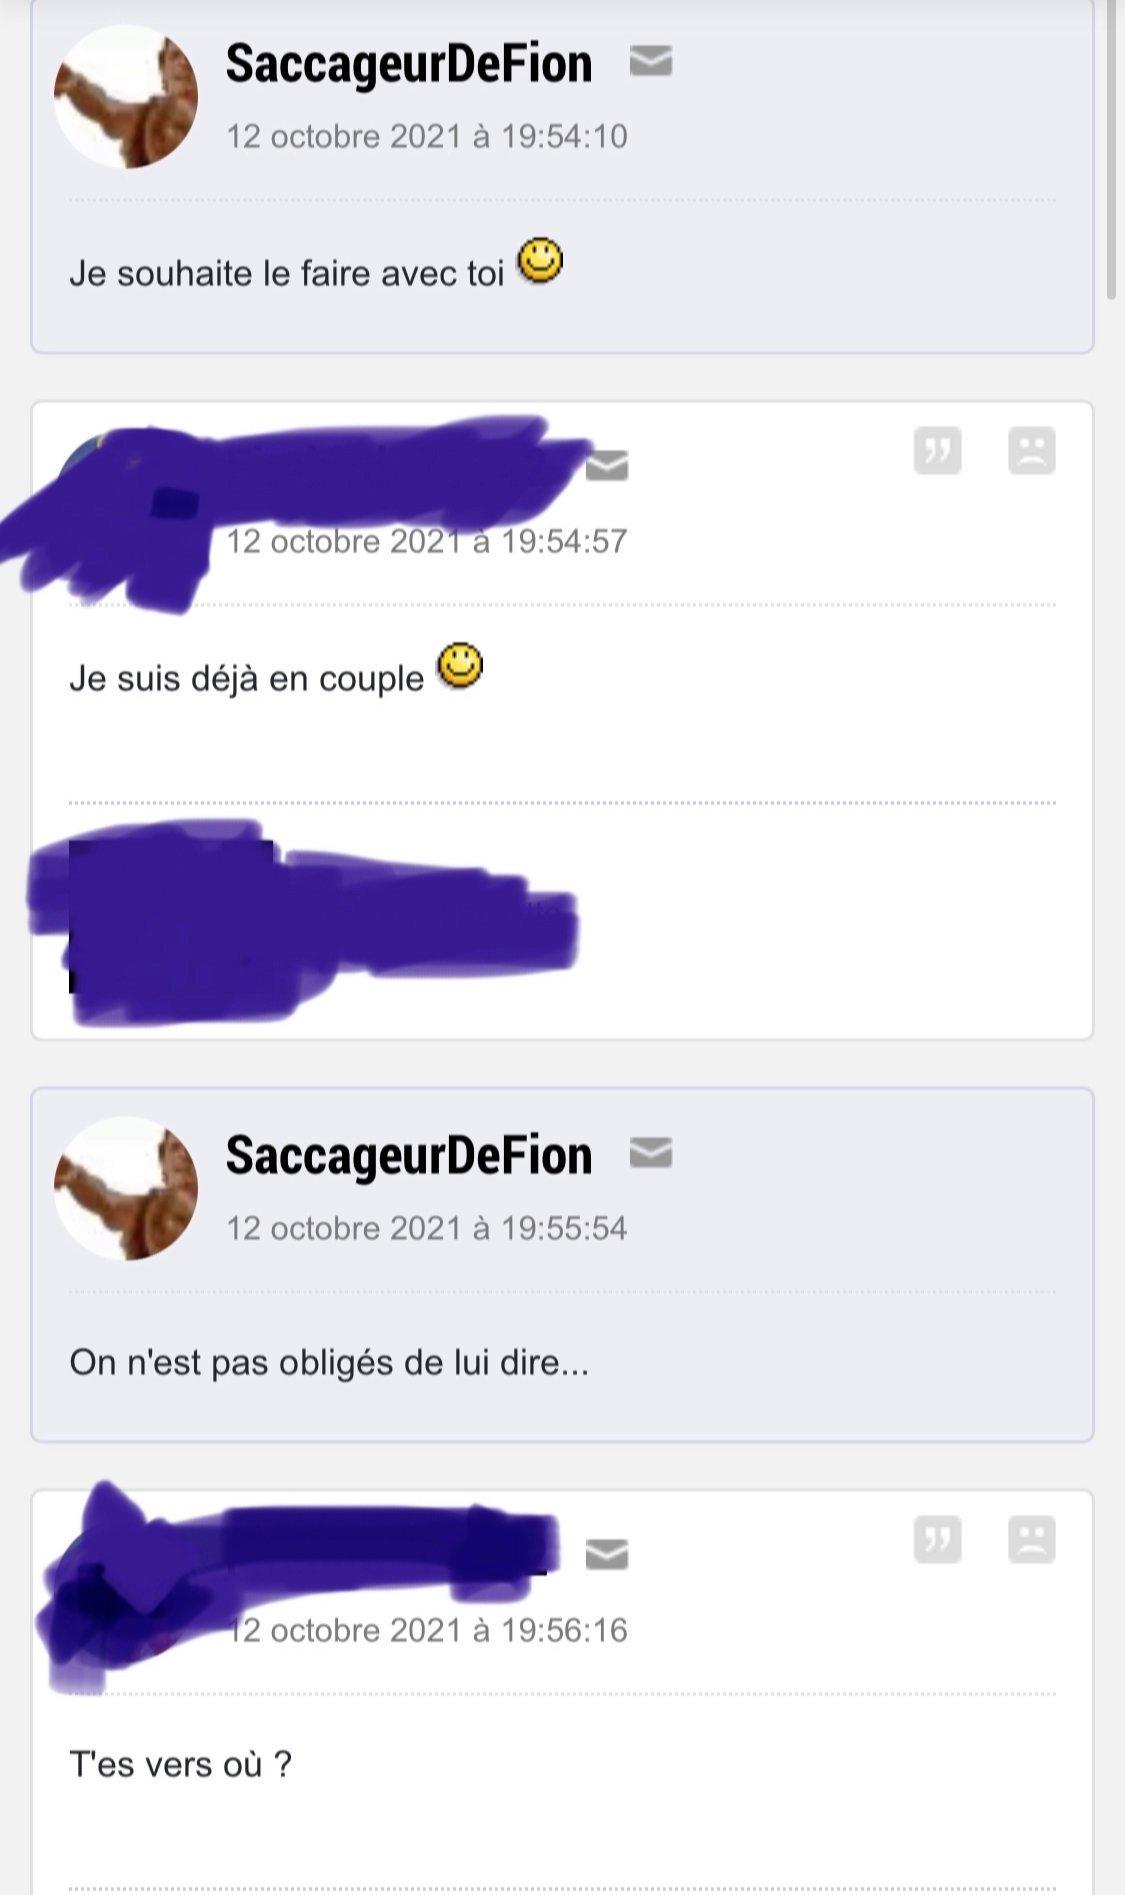Quote the "T'es vers où ?" post
This screenshot has width=1125, height=1895.
click(938, 1539)
